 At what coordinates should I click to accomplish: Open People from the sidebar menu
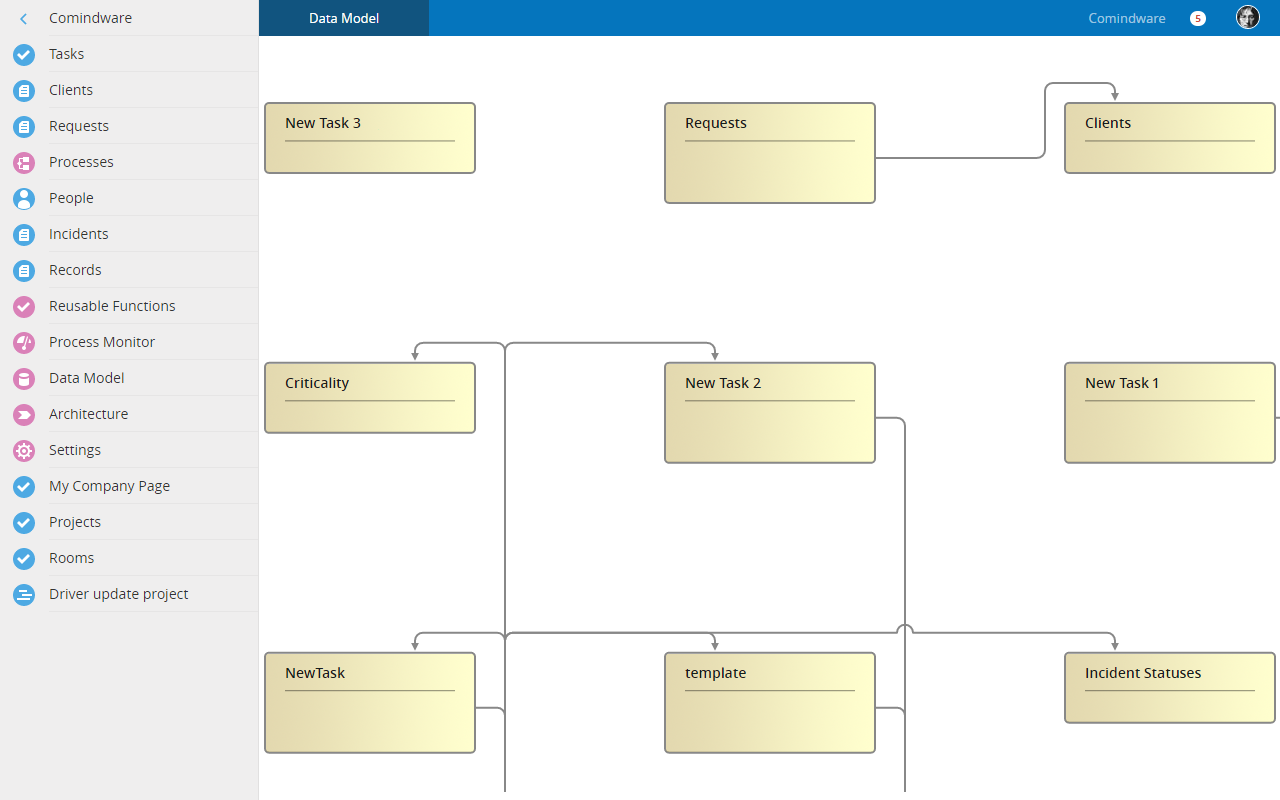tap(129, 198)
